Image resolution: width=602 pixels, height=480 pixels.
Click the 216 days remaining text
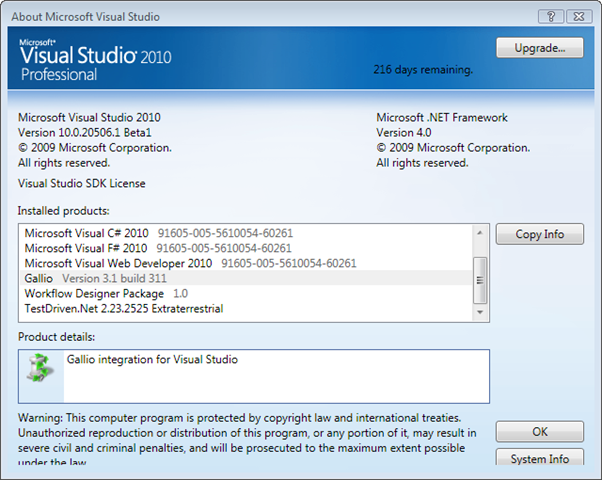pos(423,70)
